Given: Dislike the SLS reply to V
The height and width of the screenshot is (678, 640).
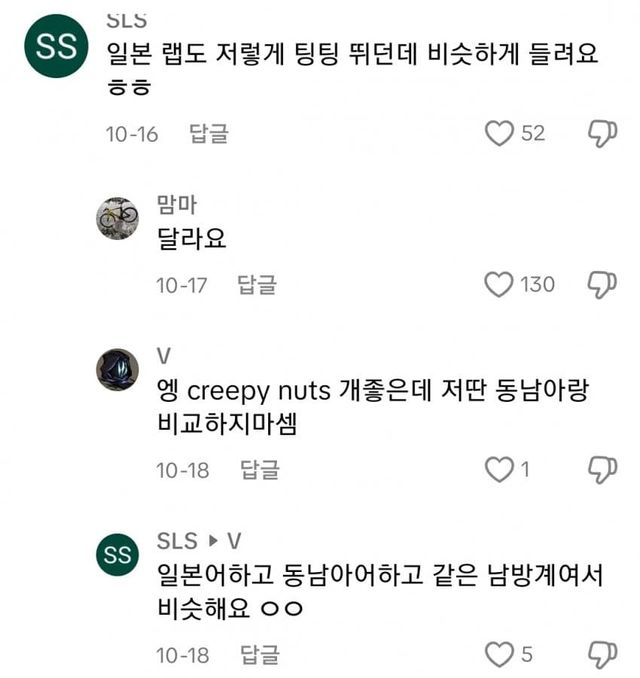Looking at the screenshot, I should pyautogui.click(x=601, y=655).
